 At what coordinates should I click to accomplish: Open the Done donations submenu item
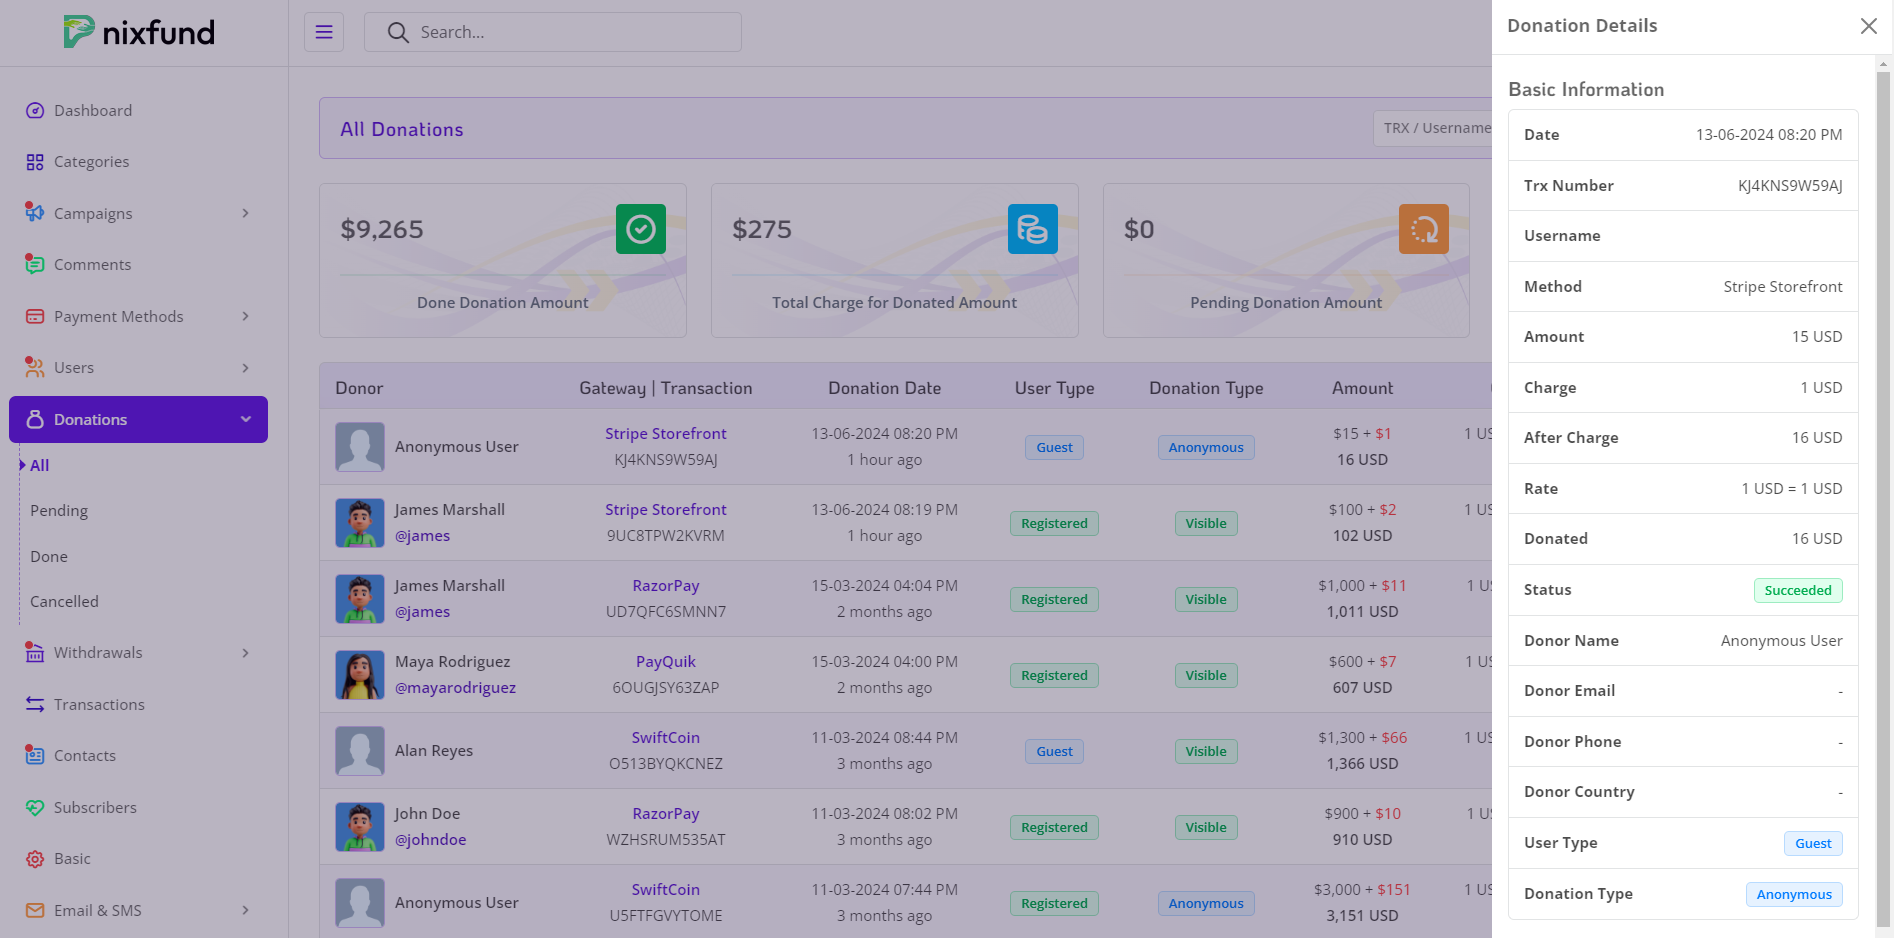49,557
